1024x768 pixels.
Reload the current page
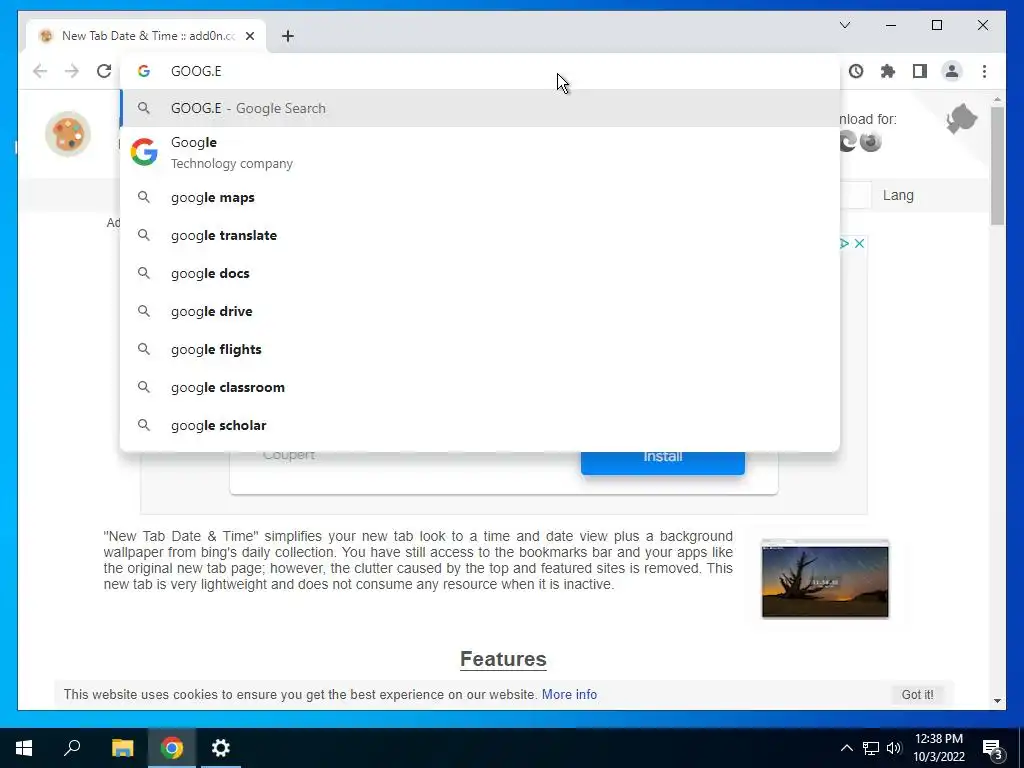[104, 71]
